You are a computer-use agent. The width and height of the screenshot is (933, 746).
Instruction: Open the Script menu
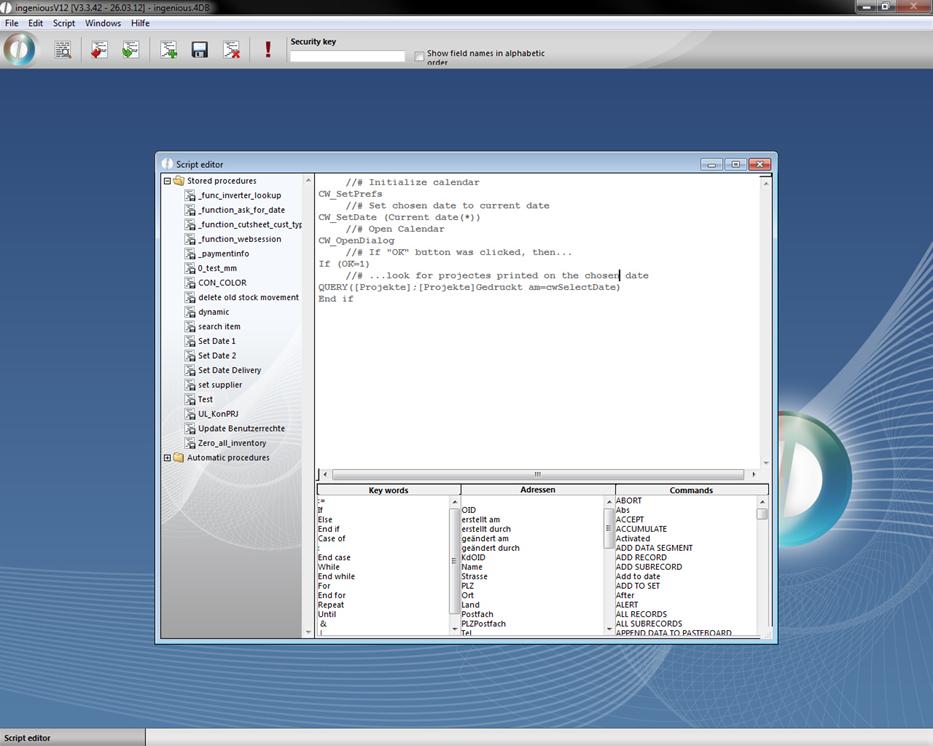[x=64, y=23]
